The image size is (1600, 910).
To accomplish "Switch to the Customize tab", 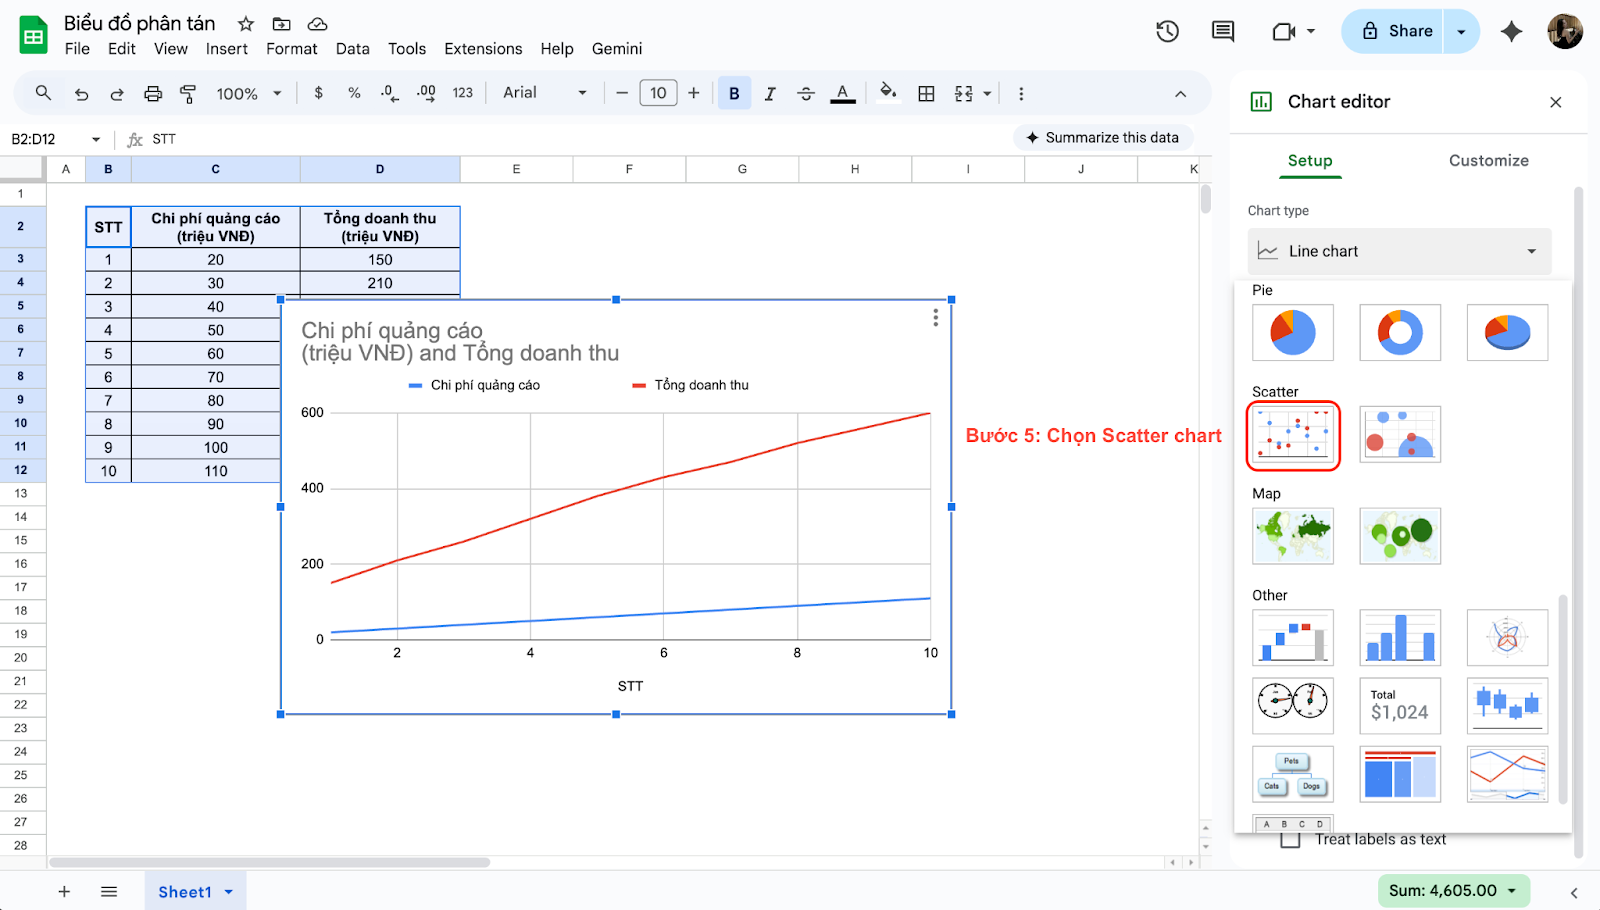I will point(1488,161).
